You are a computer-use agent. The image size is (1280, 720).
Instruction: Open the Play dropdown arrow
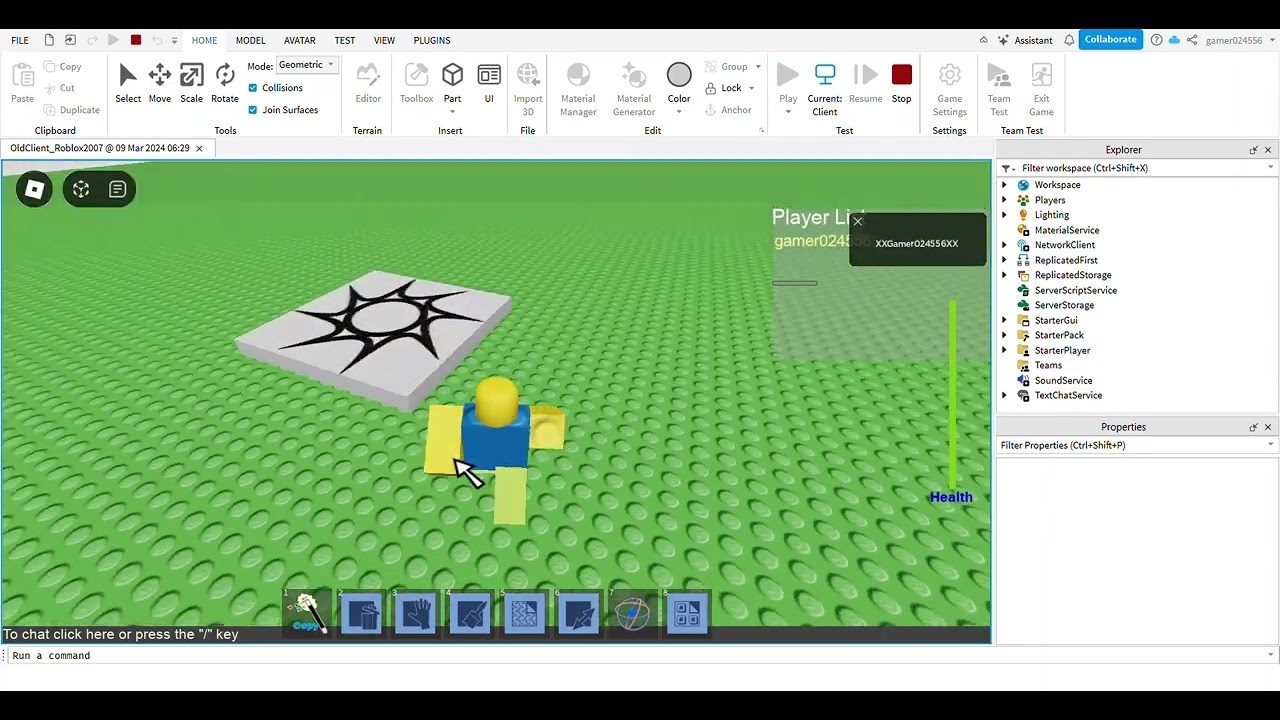pyautogui.click(x=788, y=111)
